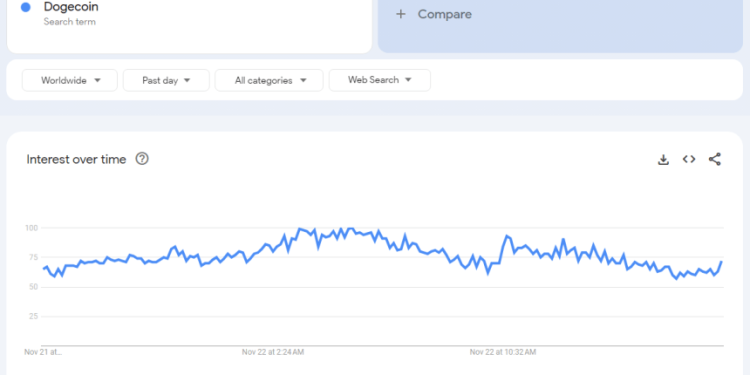Open the embed code icon

(x=689, y=159)
